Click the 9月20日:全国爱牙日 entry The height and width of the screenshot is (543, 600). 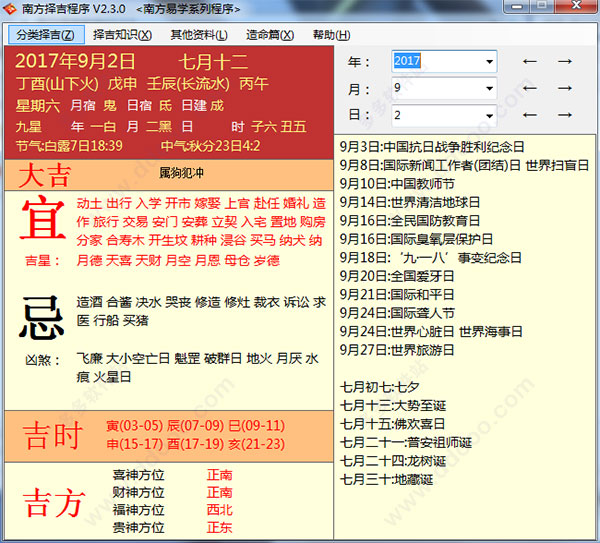(397, 276)
